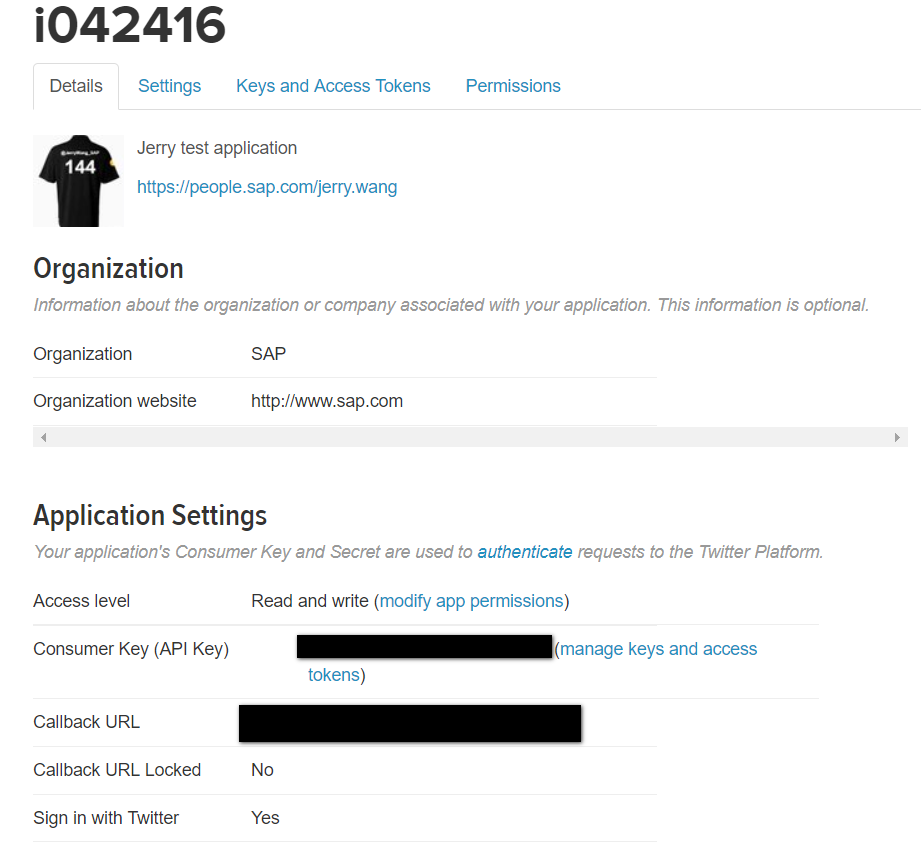Click the Application Settings heading
This screenshot has height=842, width=921.
tap(150, 516)
